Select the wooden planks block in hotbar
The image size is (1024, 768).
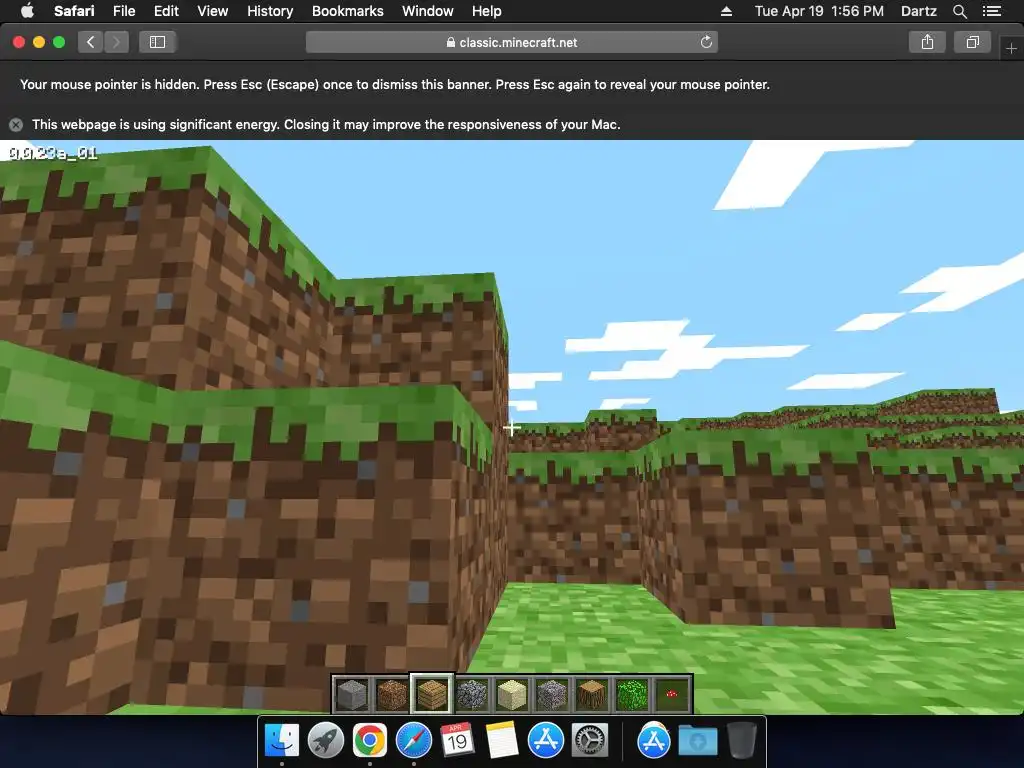point(432,694)
